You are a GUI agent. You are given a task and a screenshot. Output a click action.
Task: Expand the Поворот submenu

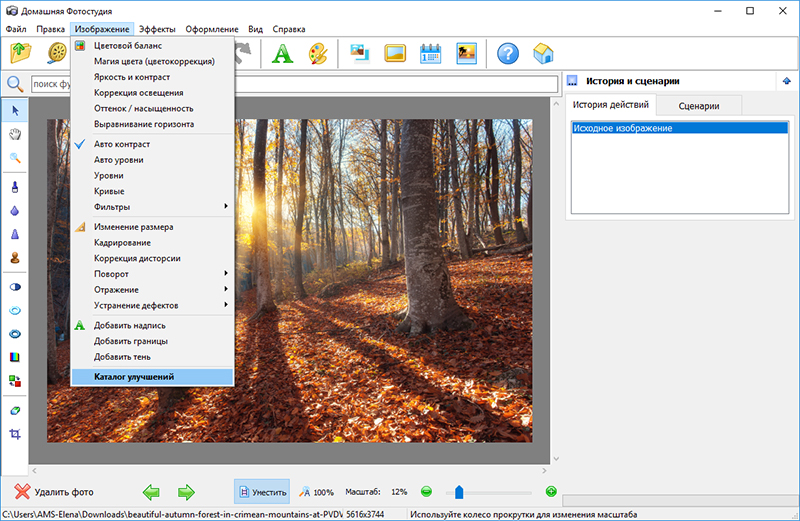point(152,274)
